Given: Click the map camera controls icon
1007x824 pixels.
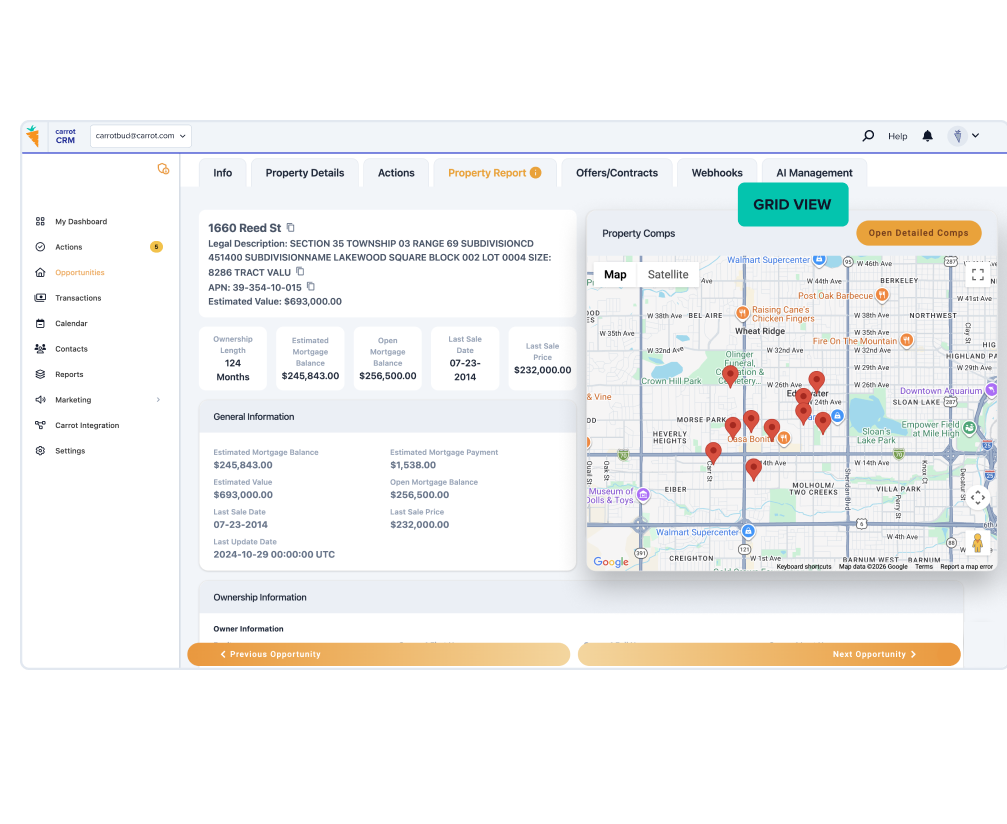Looking at the screenshot, I should 977,497.
